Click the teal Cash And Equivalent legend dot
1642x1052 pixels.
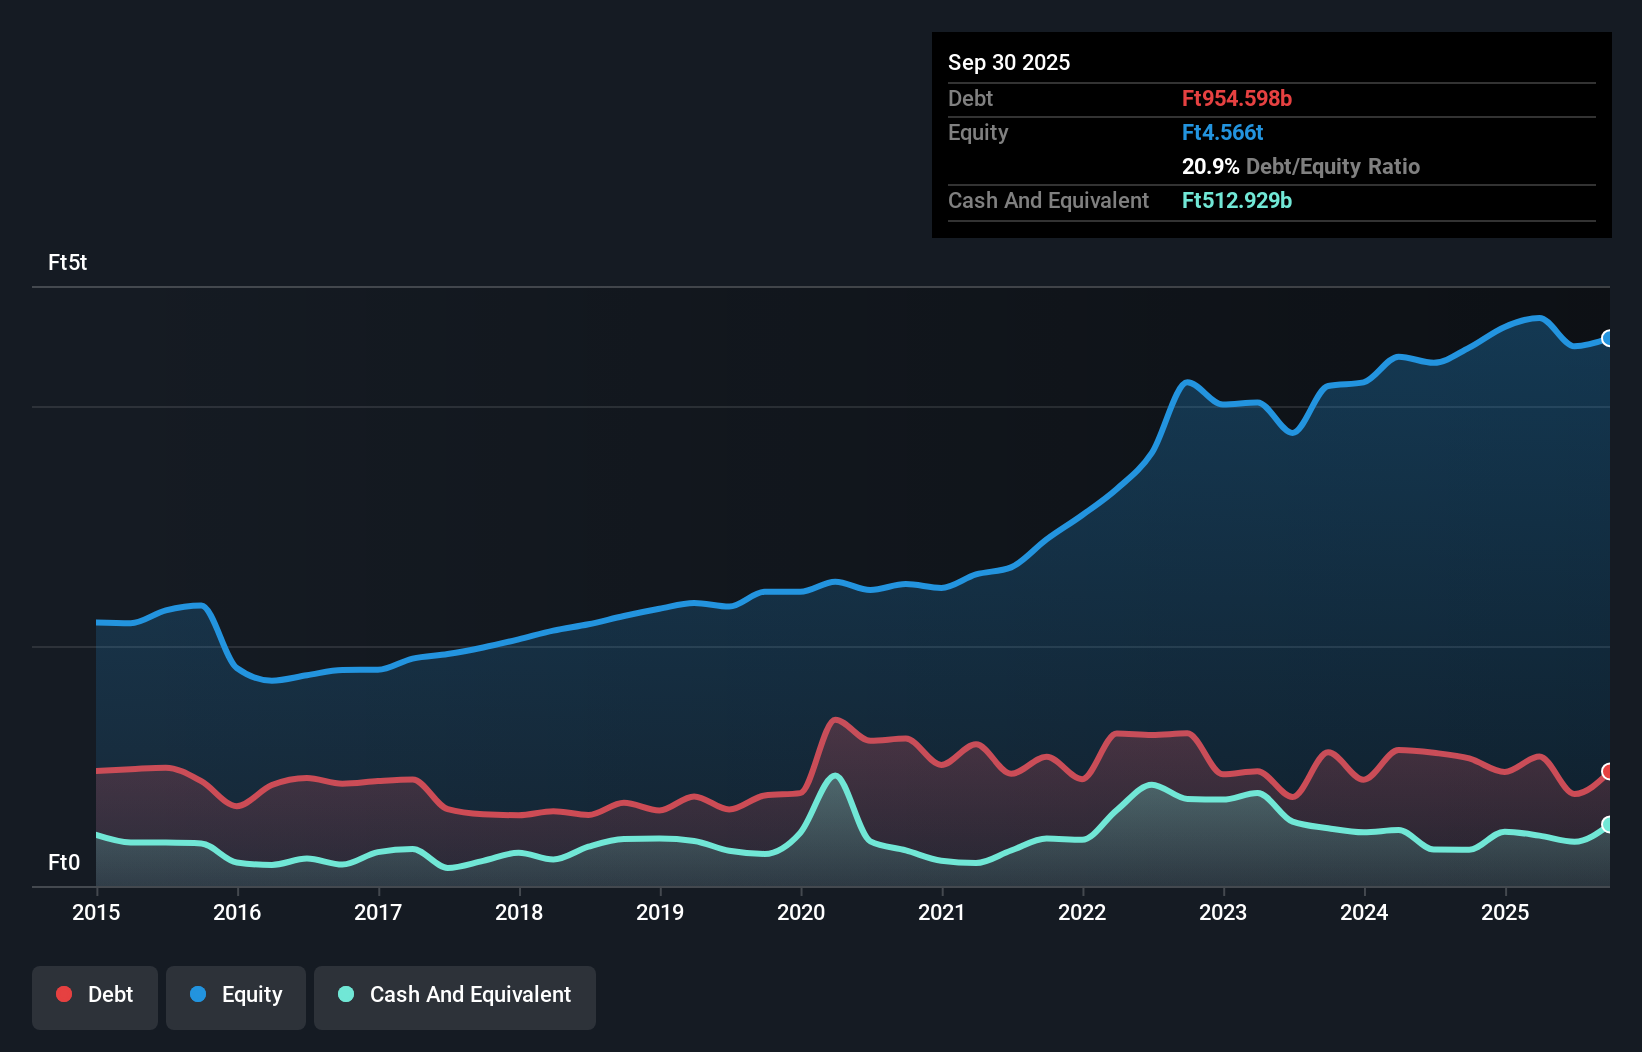(344, 995)
